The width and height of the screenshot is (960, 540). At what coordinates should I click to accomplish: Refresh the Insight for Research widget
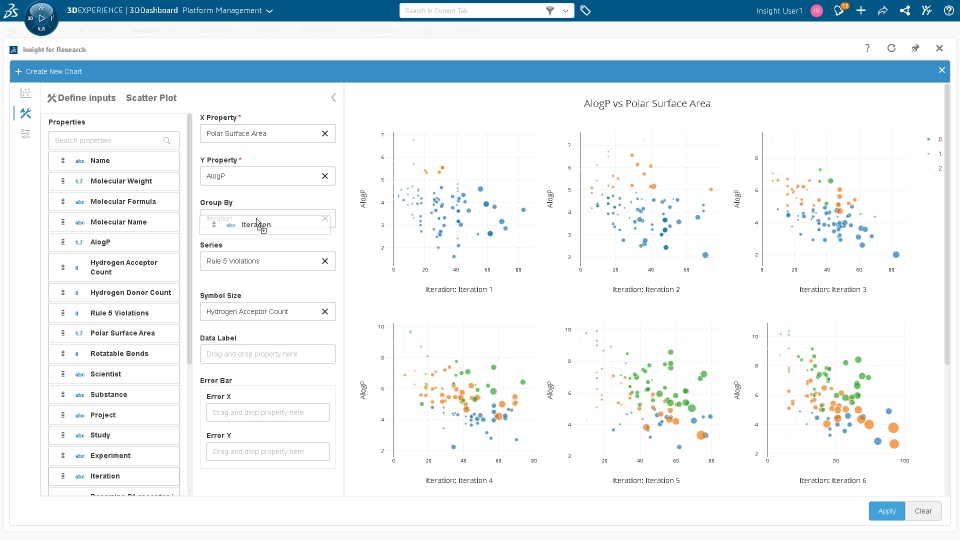pos(891,48)
